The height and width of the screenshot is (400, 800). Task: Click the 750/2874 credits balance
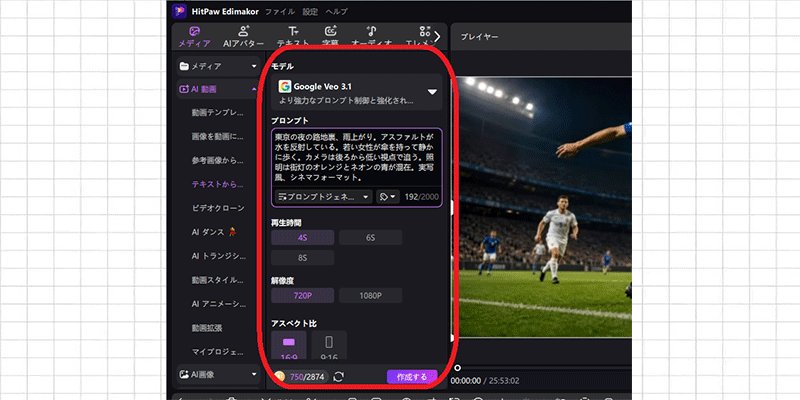307,377
